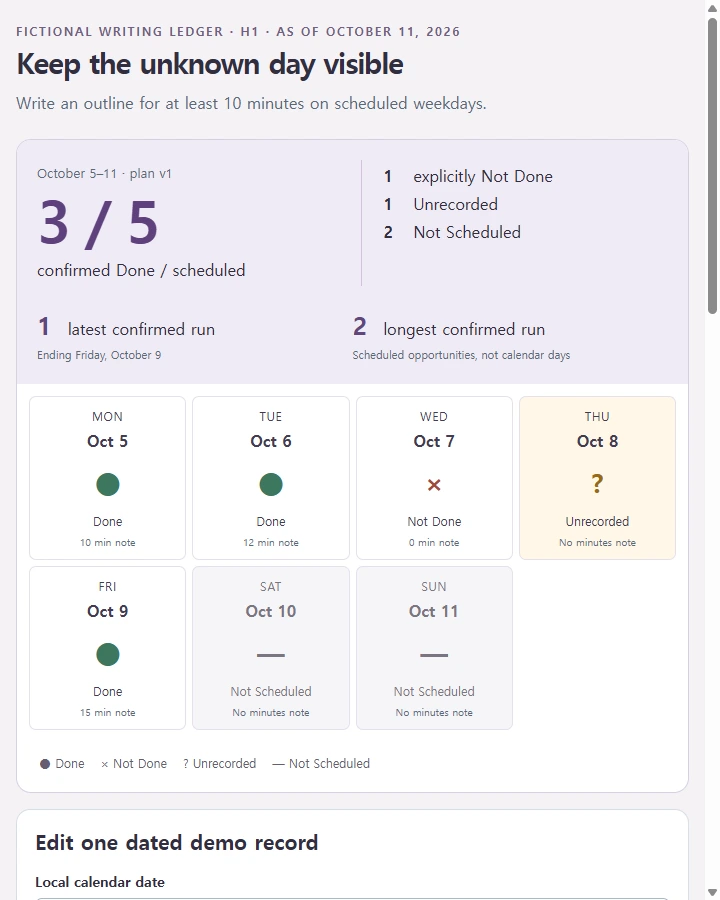This screenshot has width=720, height=900.
Task: Click the 3 / 5 confirmed Done score
Action: coord(98,223)
